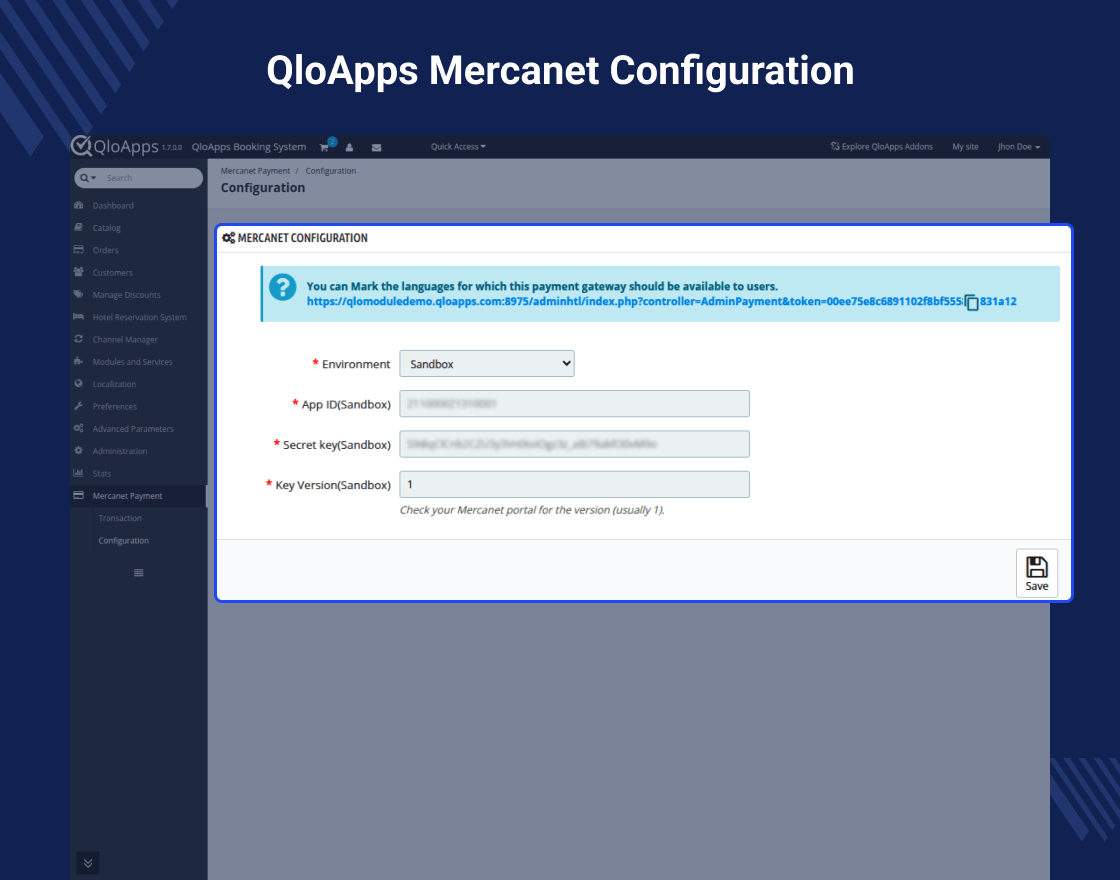1120x880 pixels.
Task: Click the Hotel Reservation System bed icon
Action: tap(79, 316)
